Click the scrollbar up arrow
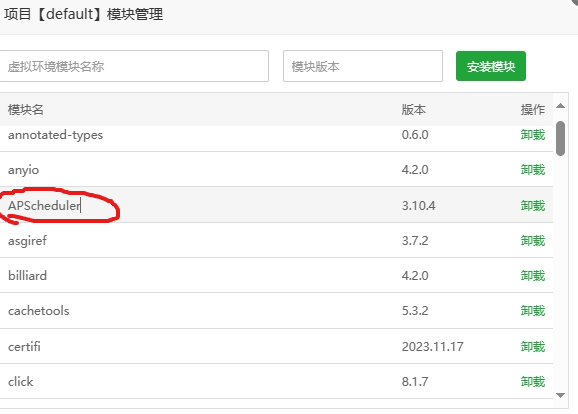The height and width of the screenshot is (414, 578). click(561, 106)
